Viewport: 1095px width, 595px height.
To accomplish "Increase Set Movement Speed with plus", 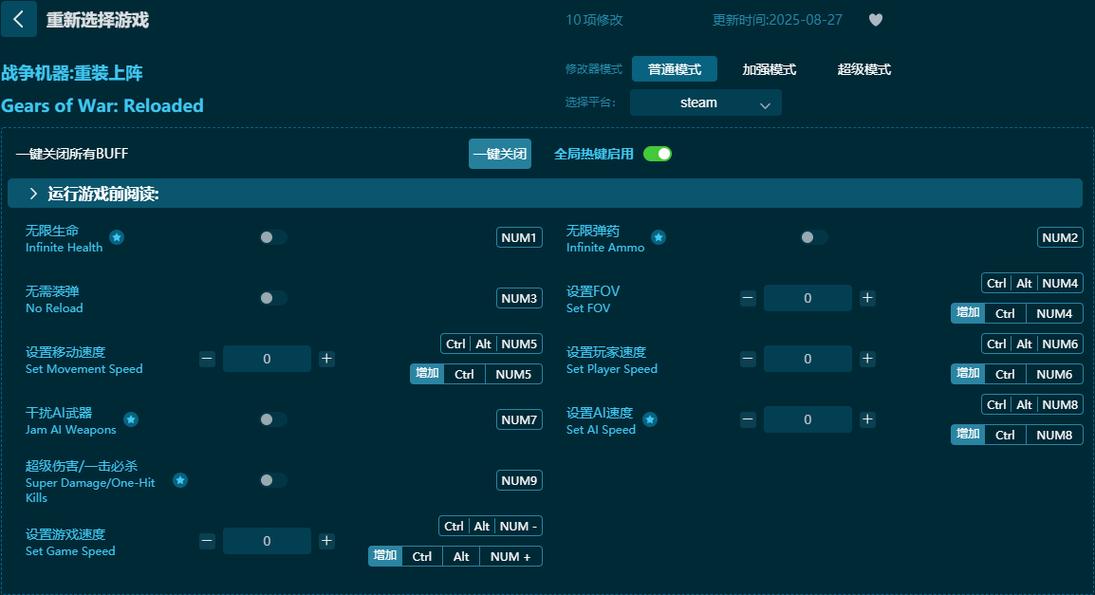I will click(326, 359).
